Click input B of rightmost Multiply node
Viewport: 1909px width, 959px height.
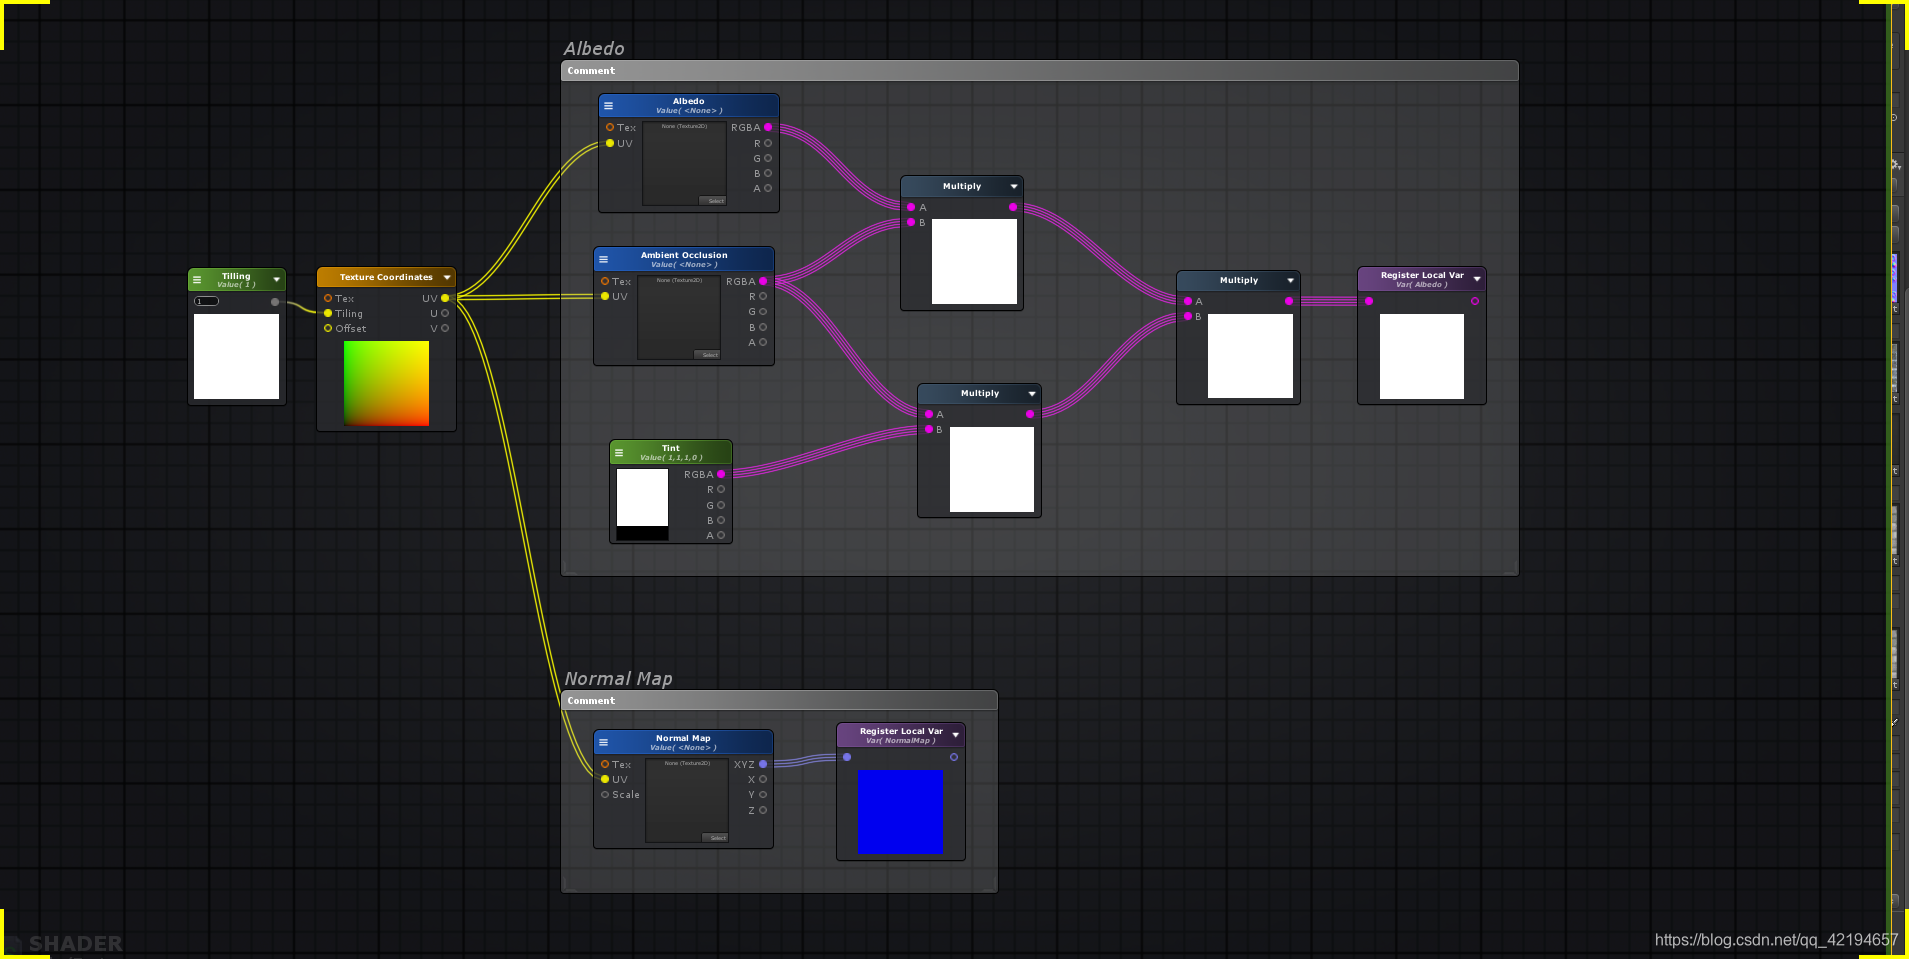click(1188, 316)
